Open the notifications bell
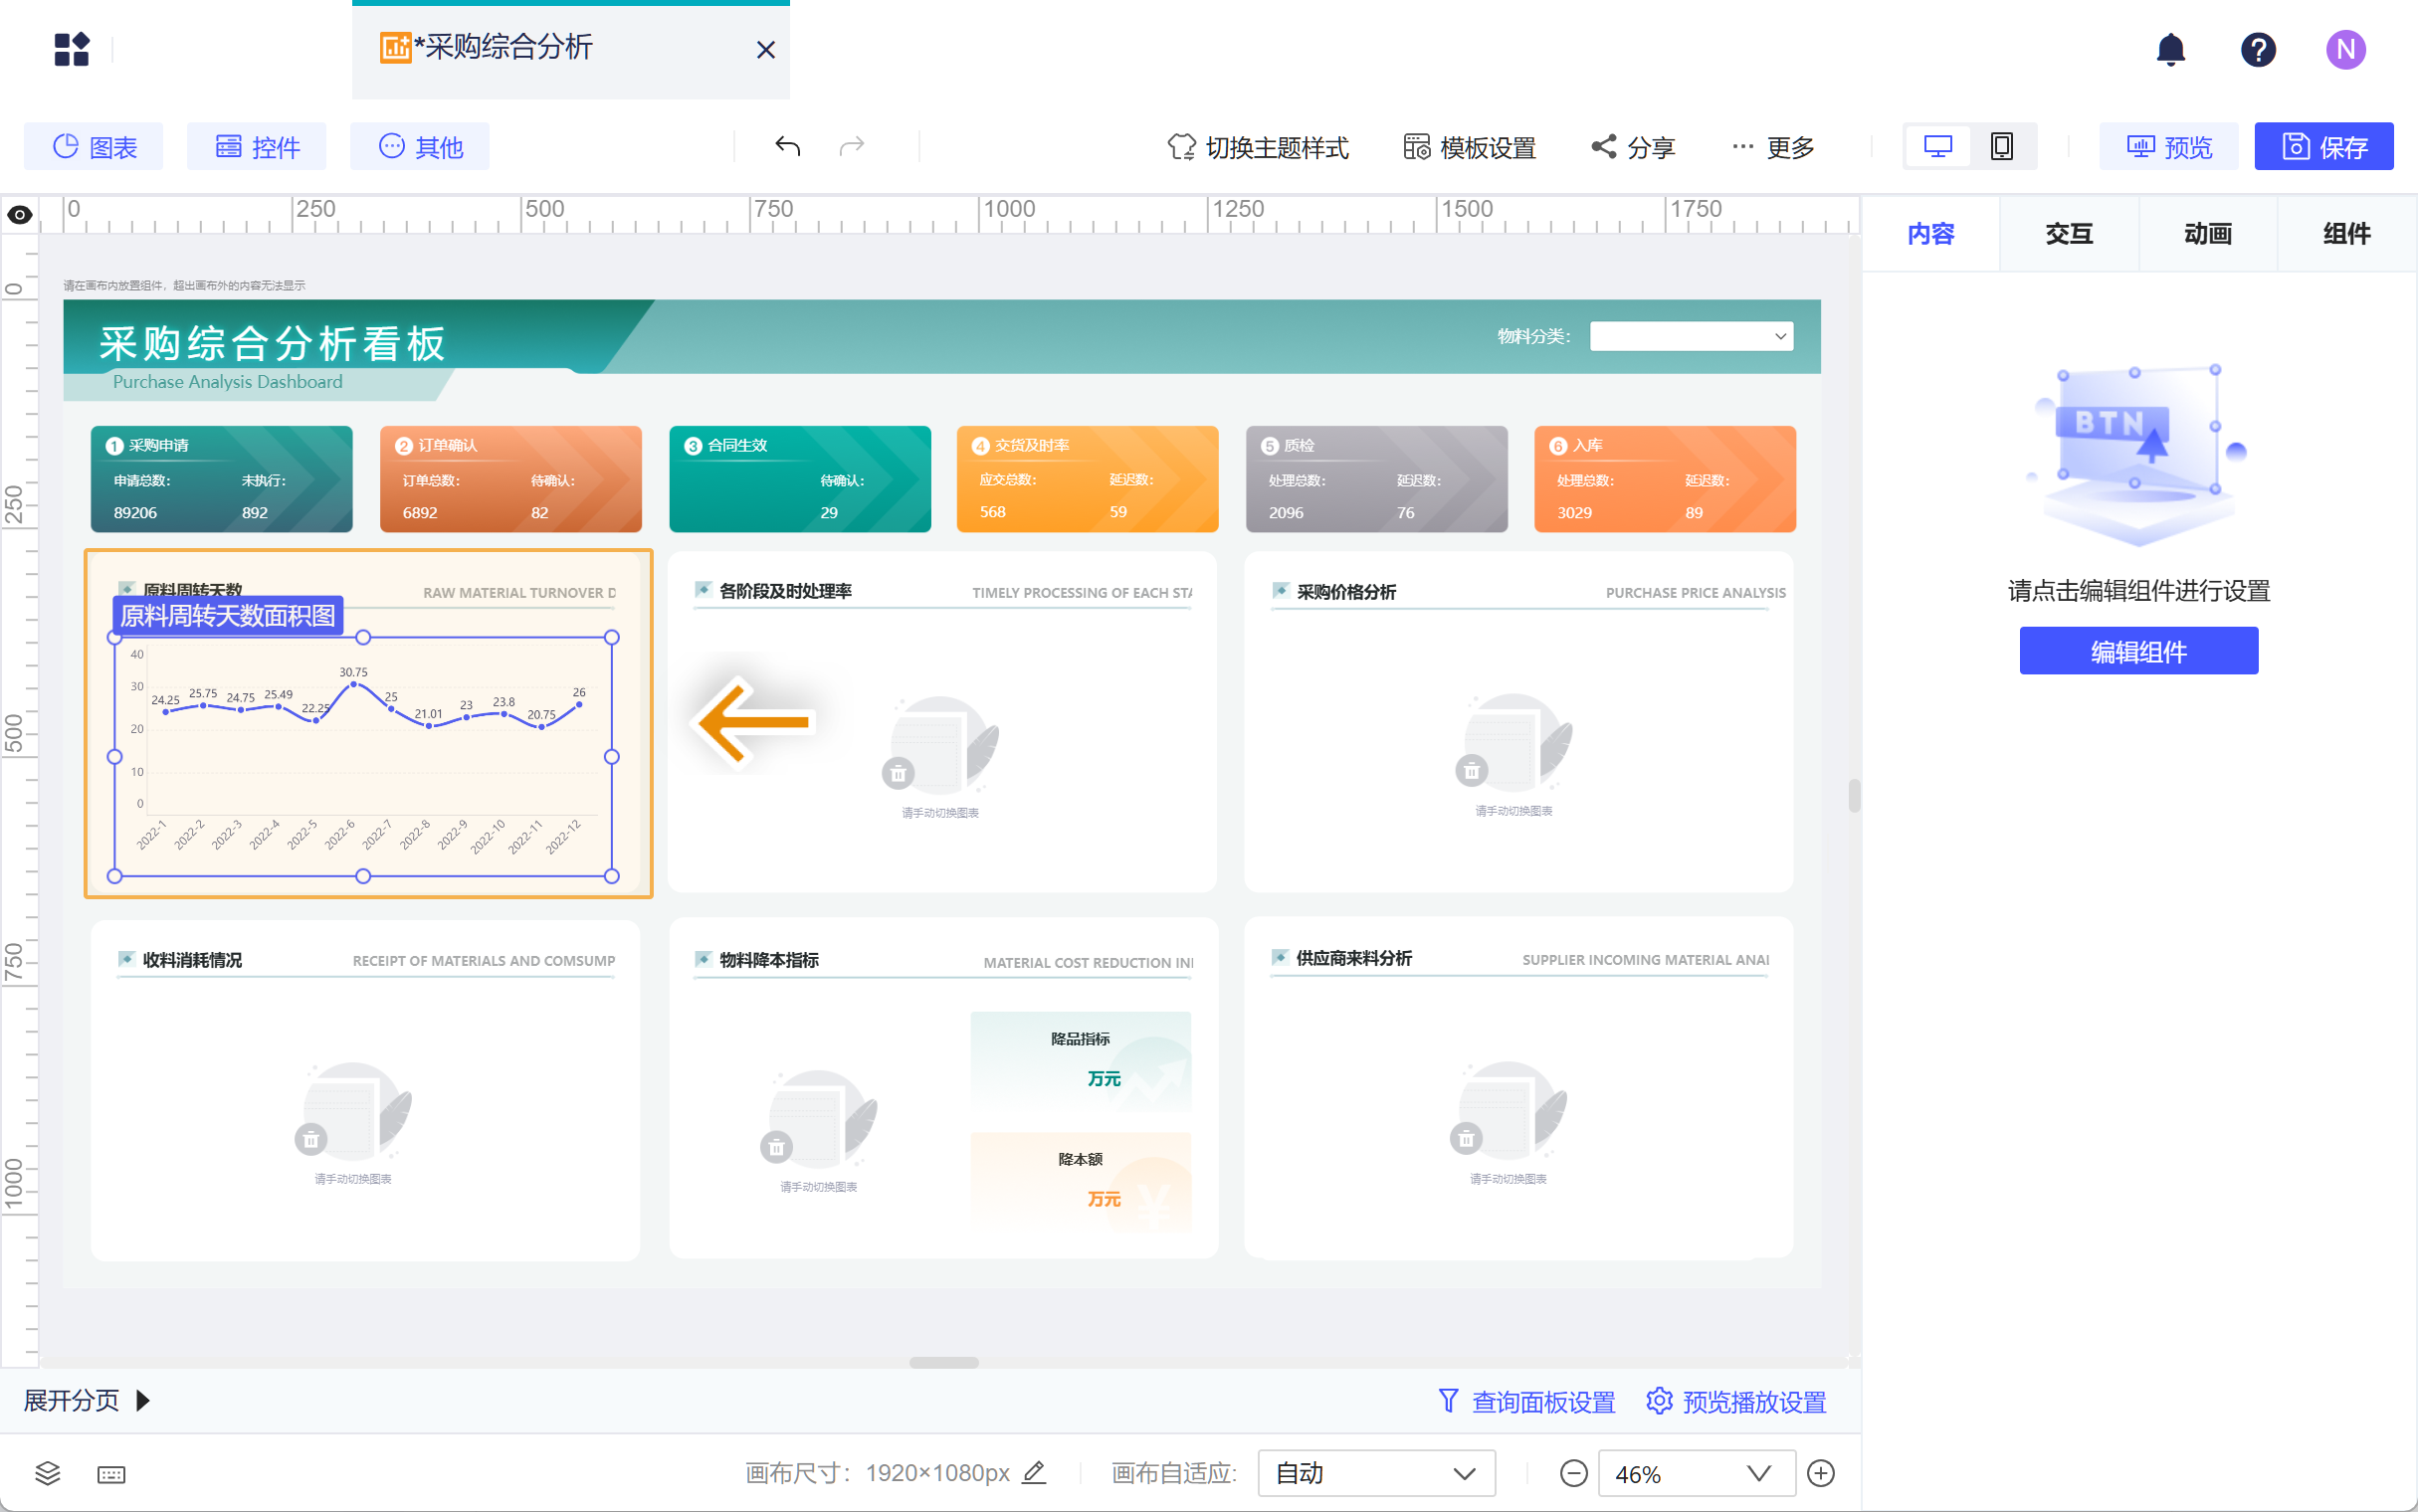This screenshot has height=1512, width=2418. click(2170, 49)
